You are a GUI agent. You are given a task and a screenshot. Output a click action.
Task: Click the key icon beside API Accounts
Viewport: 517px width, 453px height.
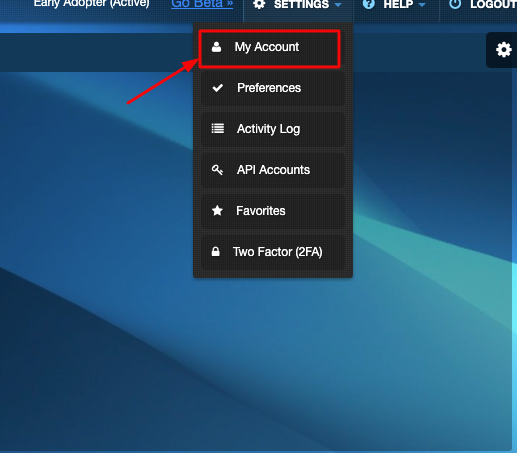click(x=217, y=170)
